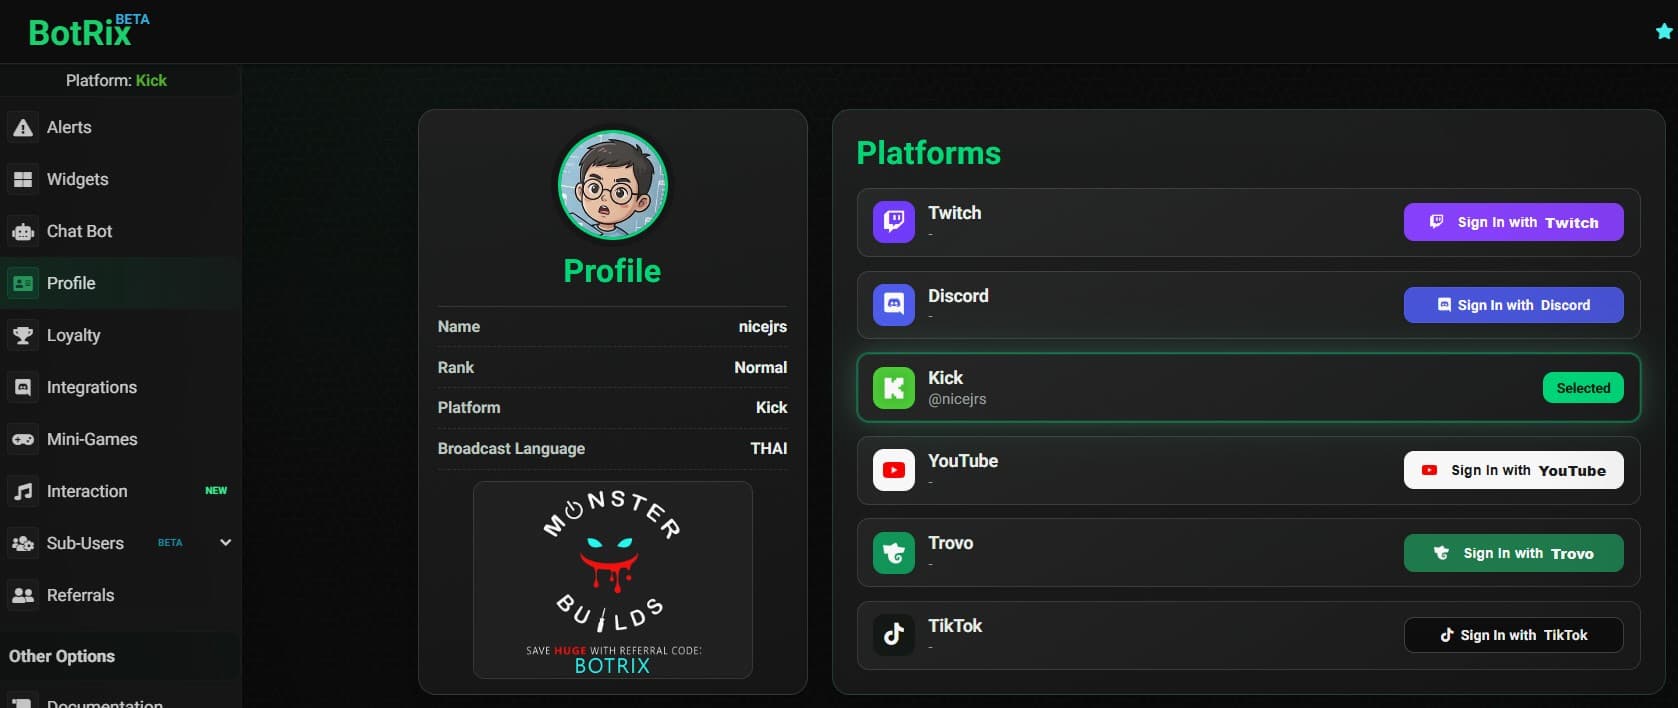Click the Widgets grid icon
Screen dimensions: 1678x708
(23, 180)
